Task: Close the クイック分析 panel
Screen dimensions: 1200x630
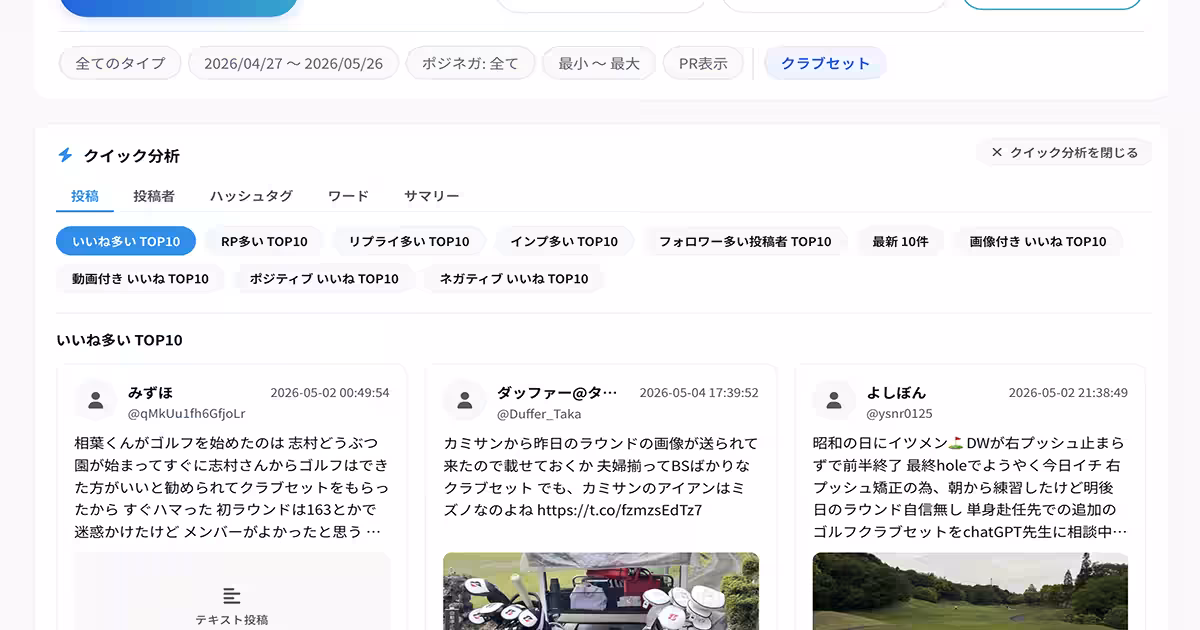Action: (x=1064, y=152)
